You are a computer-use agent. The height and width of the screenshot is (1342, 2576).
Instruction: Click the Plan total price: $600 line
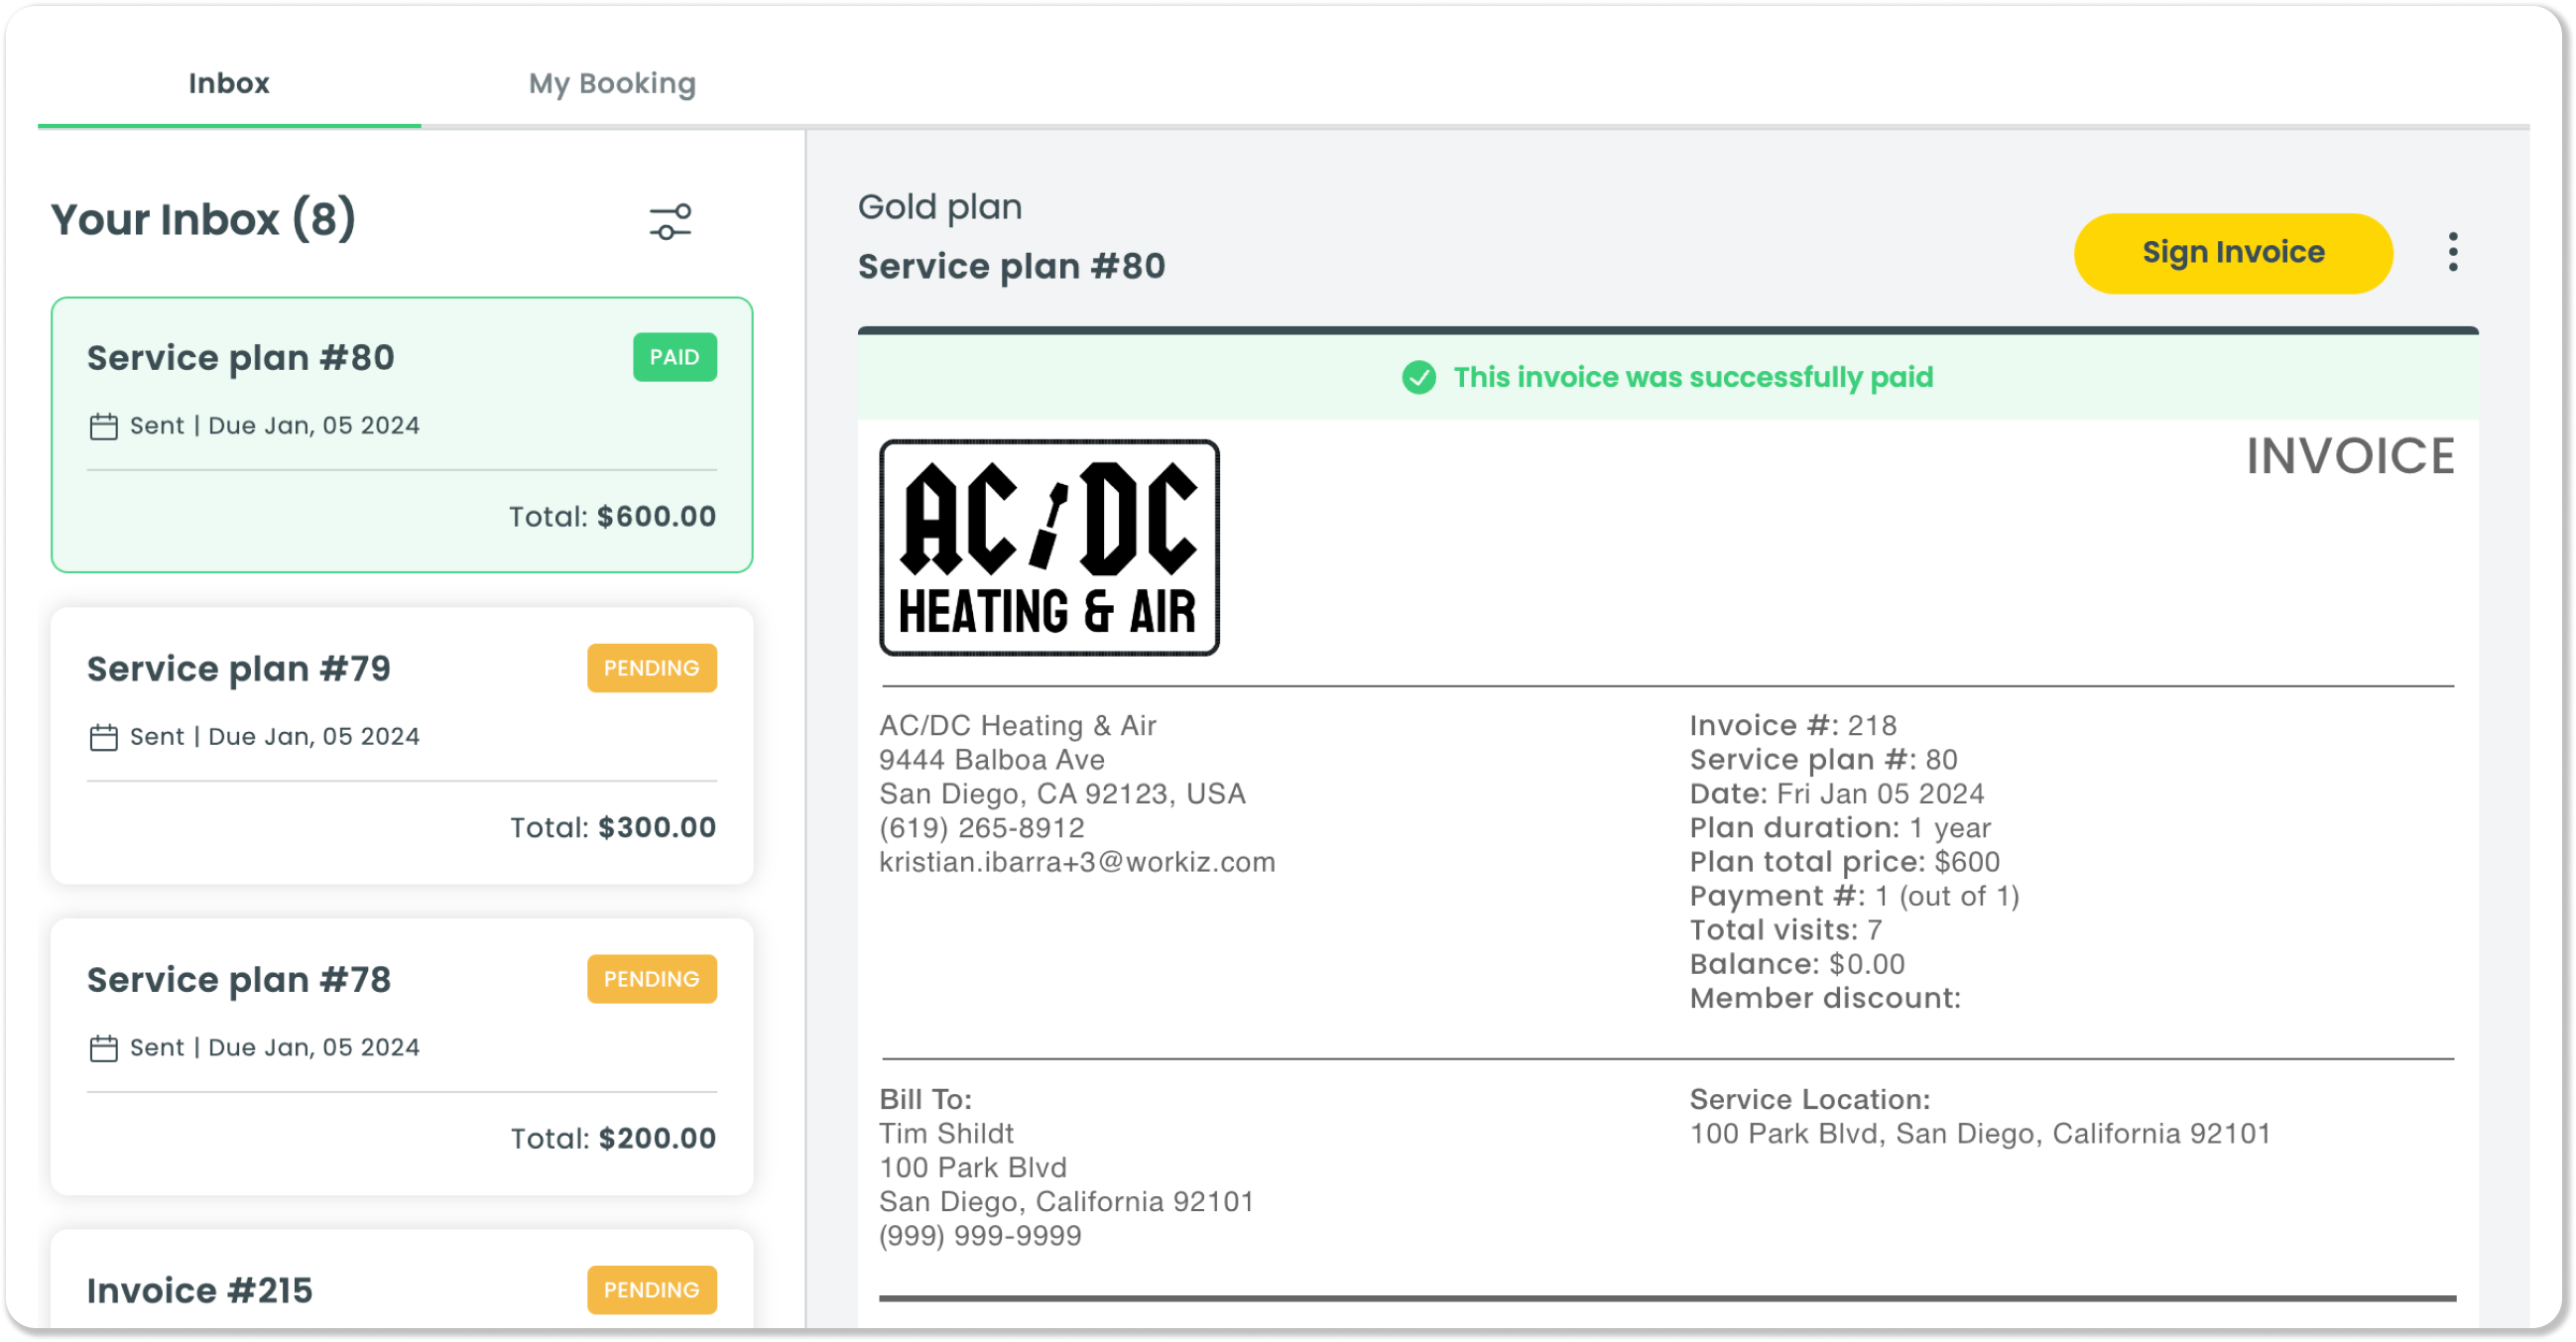1845,862
